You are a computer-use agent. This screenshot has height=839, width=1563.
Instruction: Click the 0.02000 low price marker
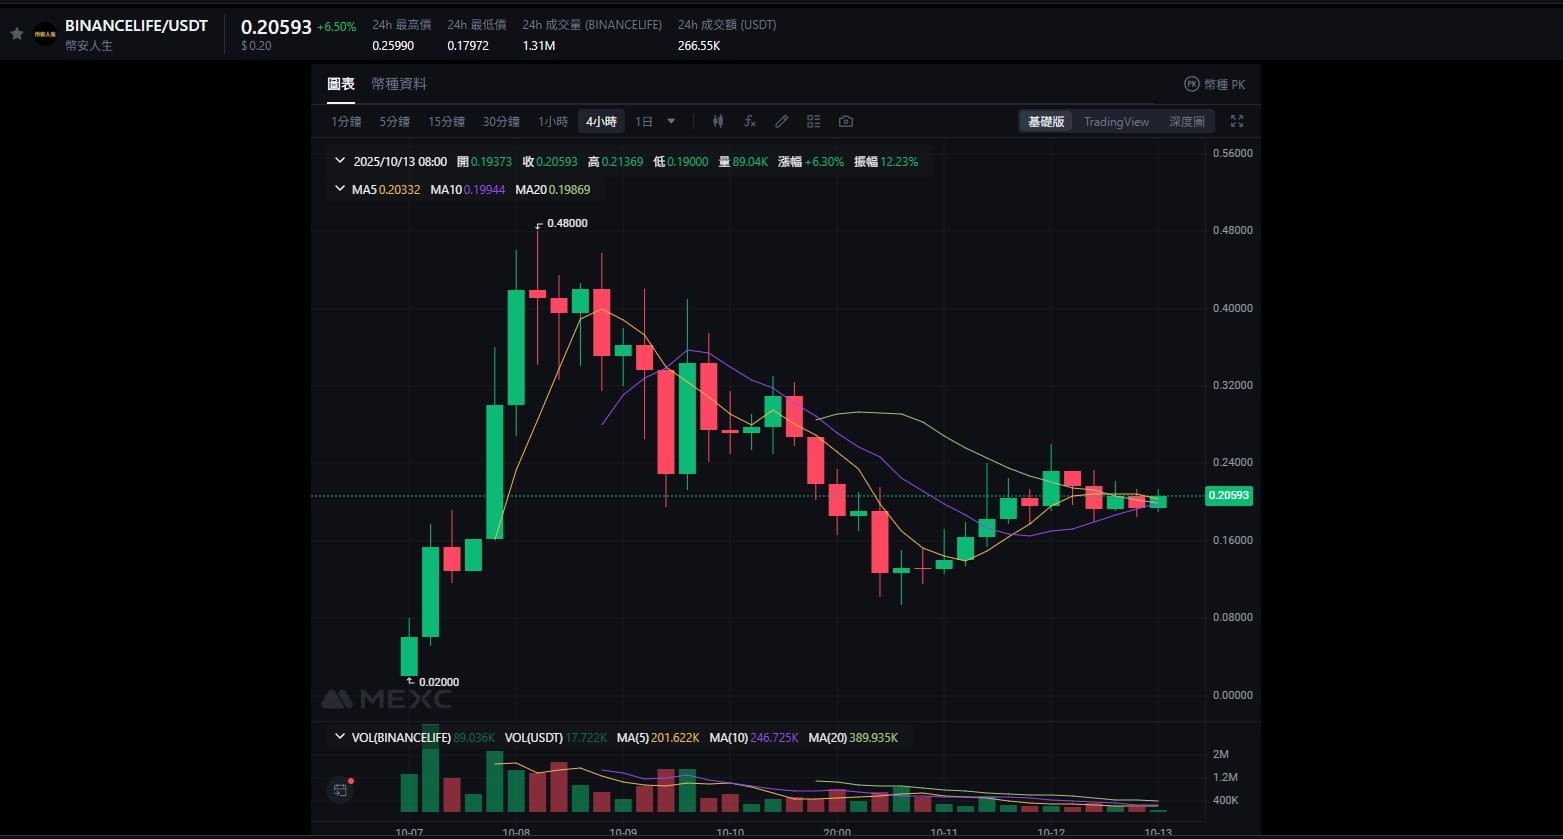point(439,682)
